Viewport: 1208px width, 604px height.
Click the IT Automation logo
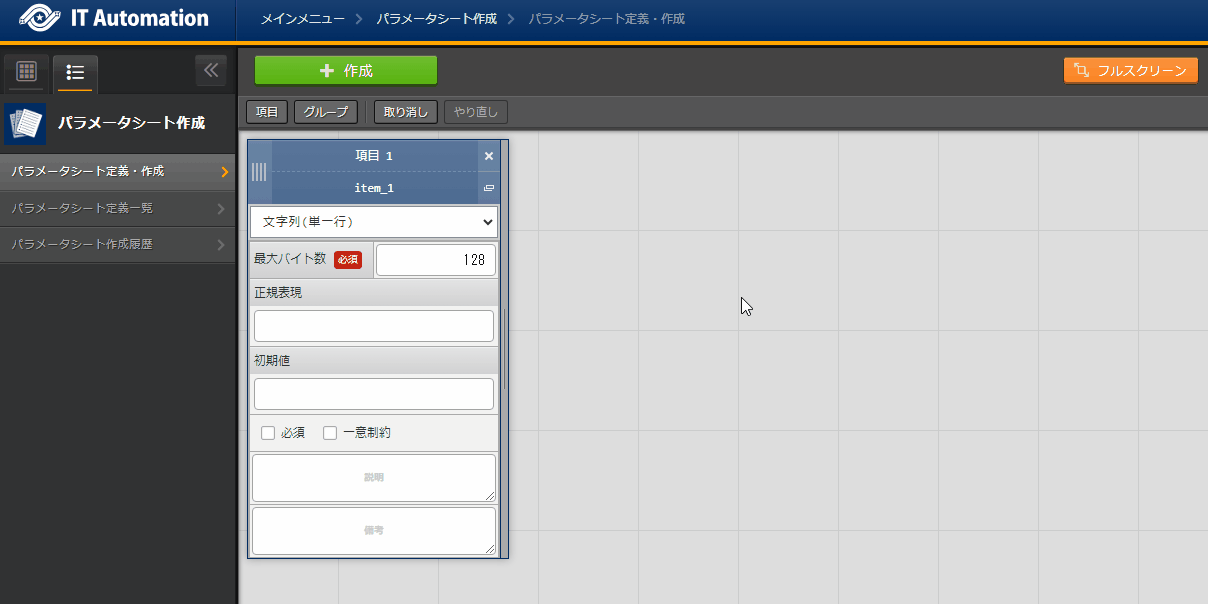pyautogui.click(x=114, y=19)
